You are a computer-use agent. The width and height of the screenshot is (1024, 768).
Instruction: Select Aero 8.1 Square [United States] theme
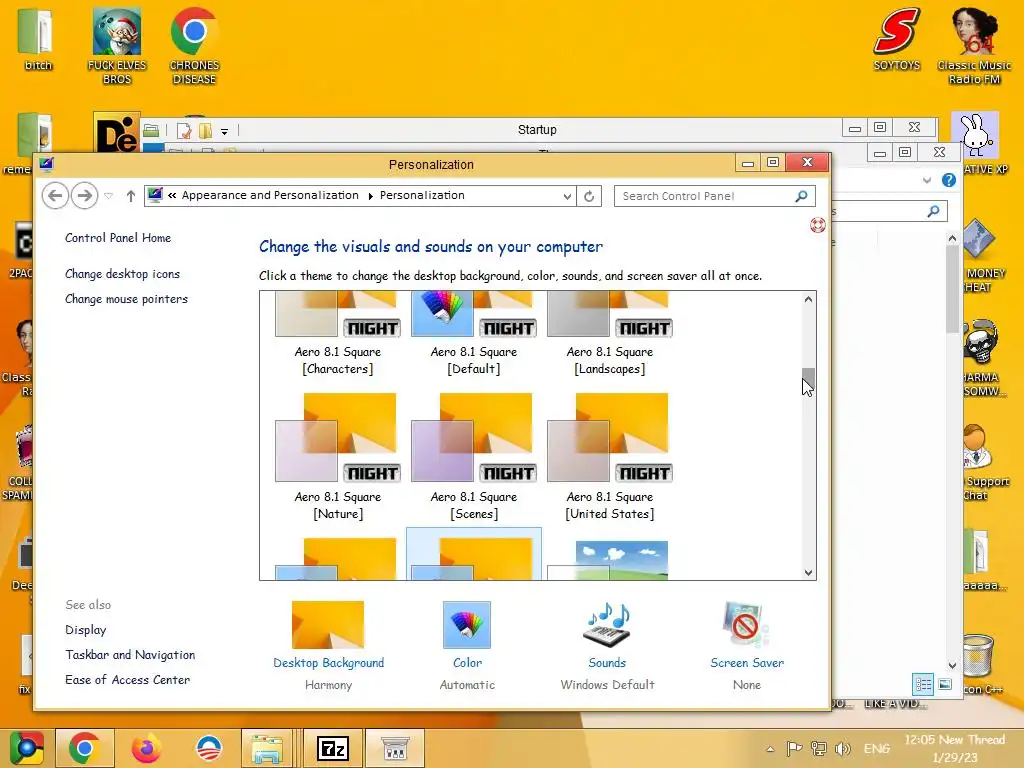609,457
